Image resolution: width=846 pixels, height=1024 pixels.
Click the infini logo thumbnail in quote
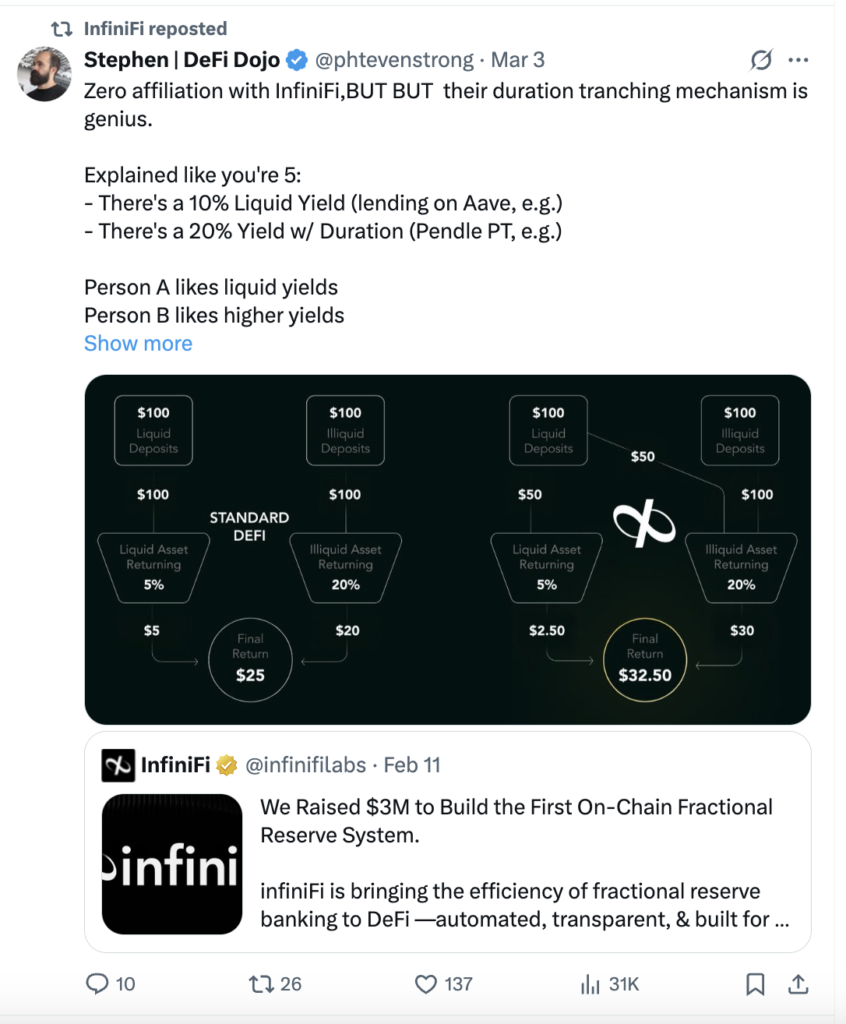click(172, 863)
